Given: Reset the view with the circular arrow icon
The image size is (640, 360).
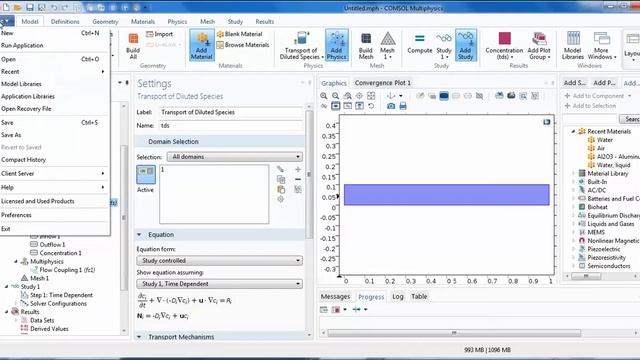Looking at the screenshot, I should (371, 106).
